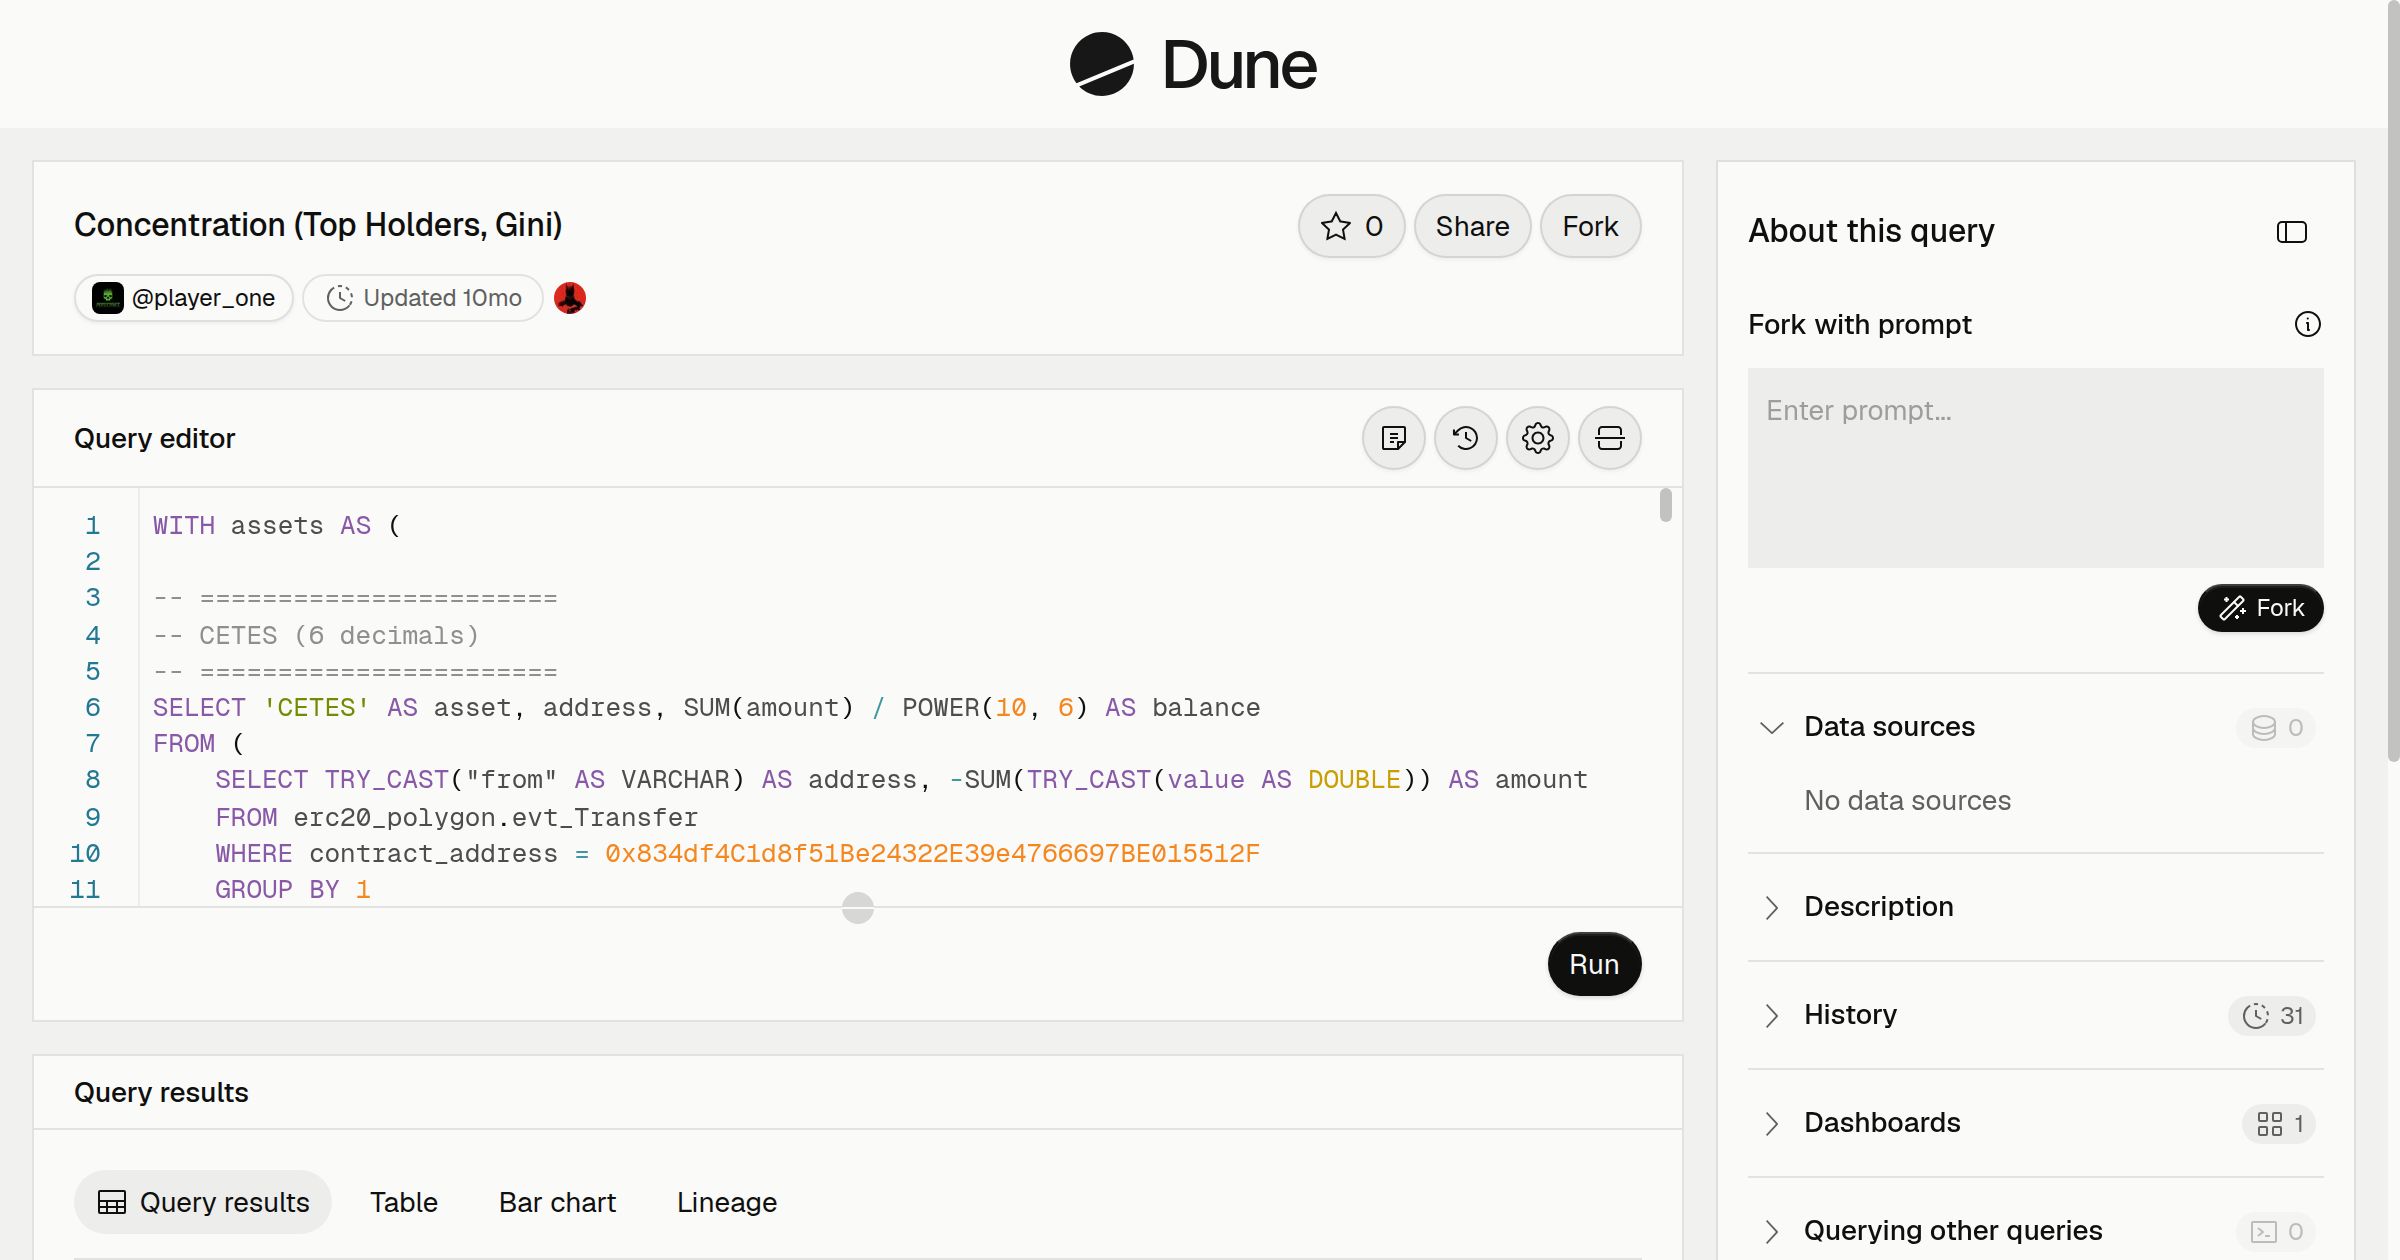The width and height of the screenshot is (2400, 1260).
Task: Click the Data sources count badge
Action: click(x=2276, y=728)
